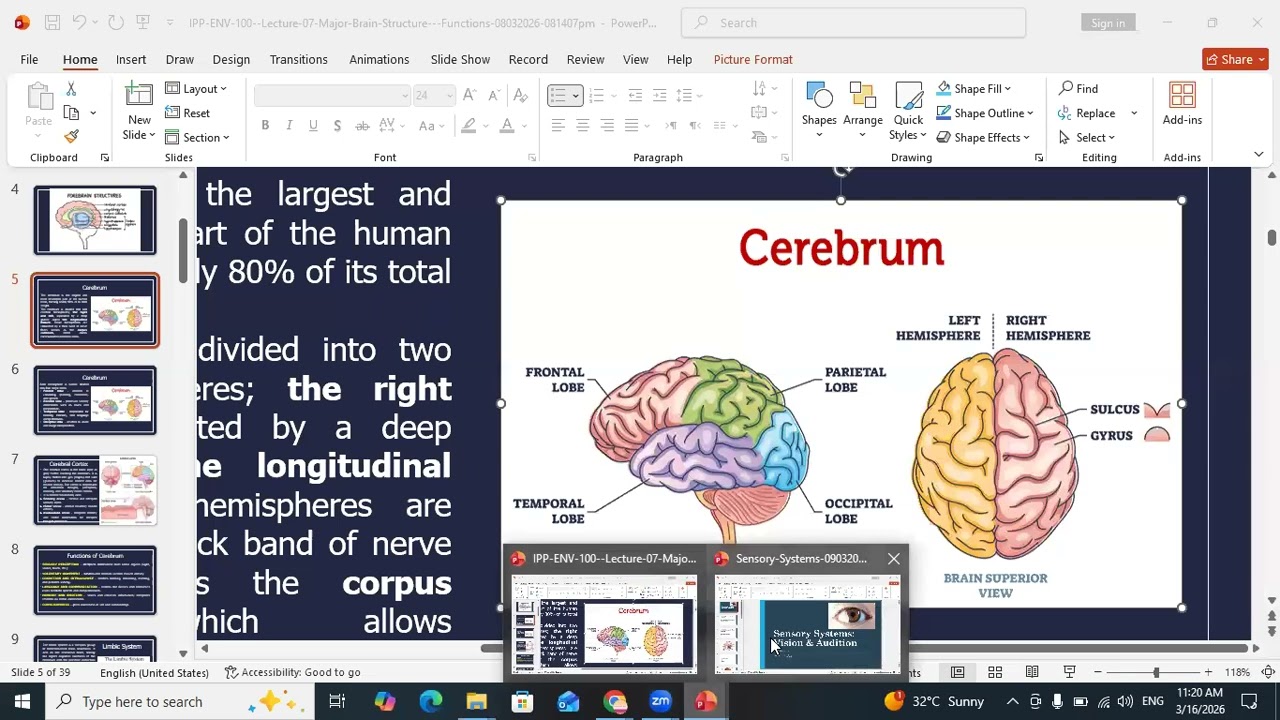Screen dimensions: 1280x720
Task: Open Select dropdown in Editing
Action: point(1087,137)
